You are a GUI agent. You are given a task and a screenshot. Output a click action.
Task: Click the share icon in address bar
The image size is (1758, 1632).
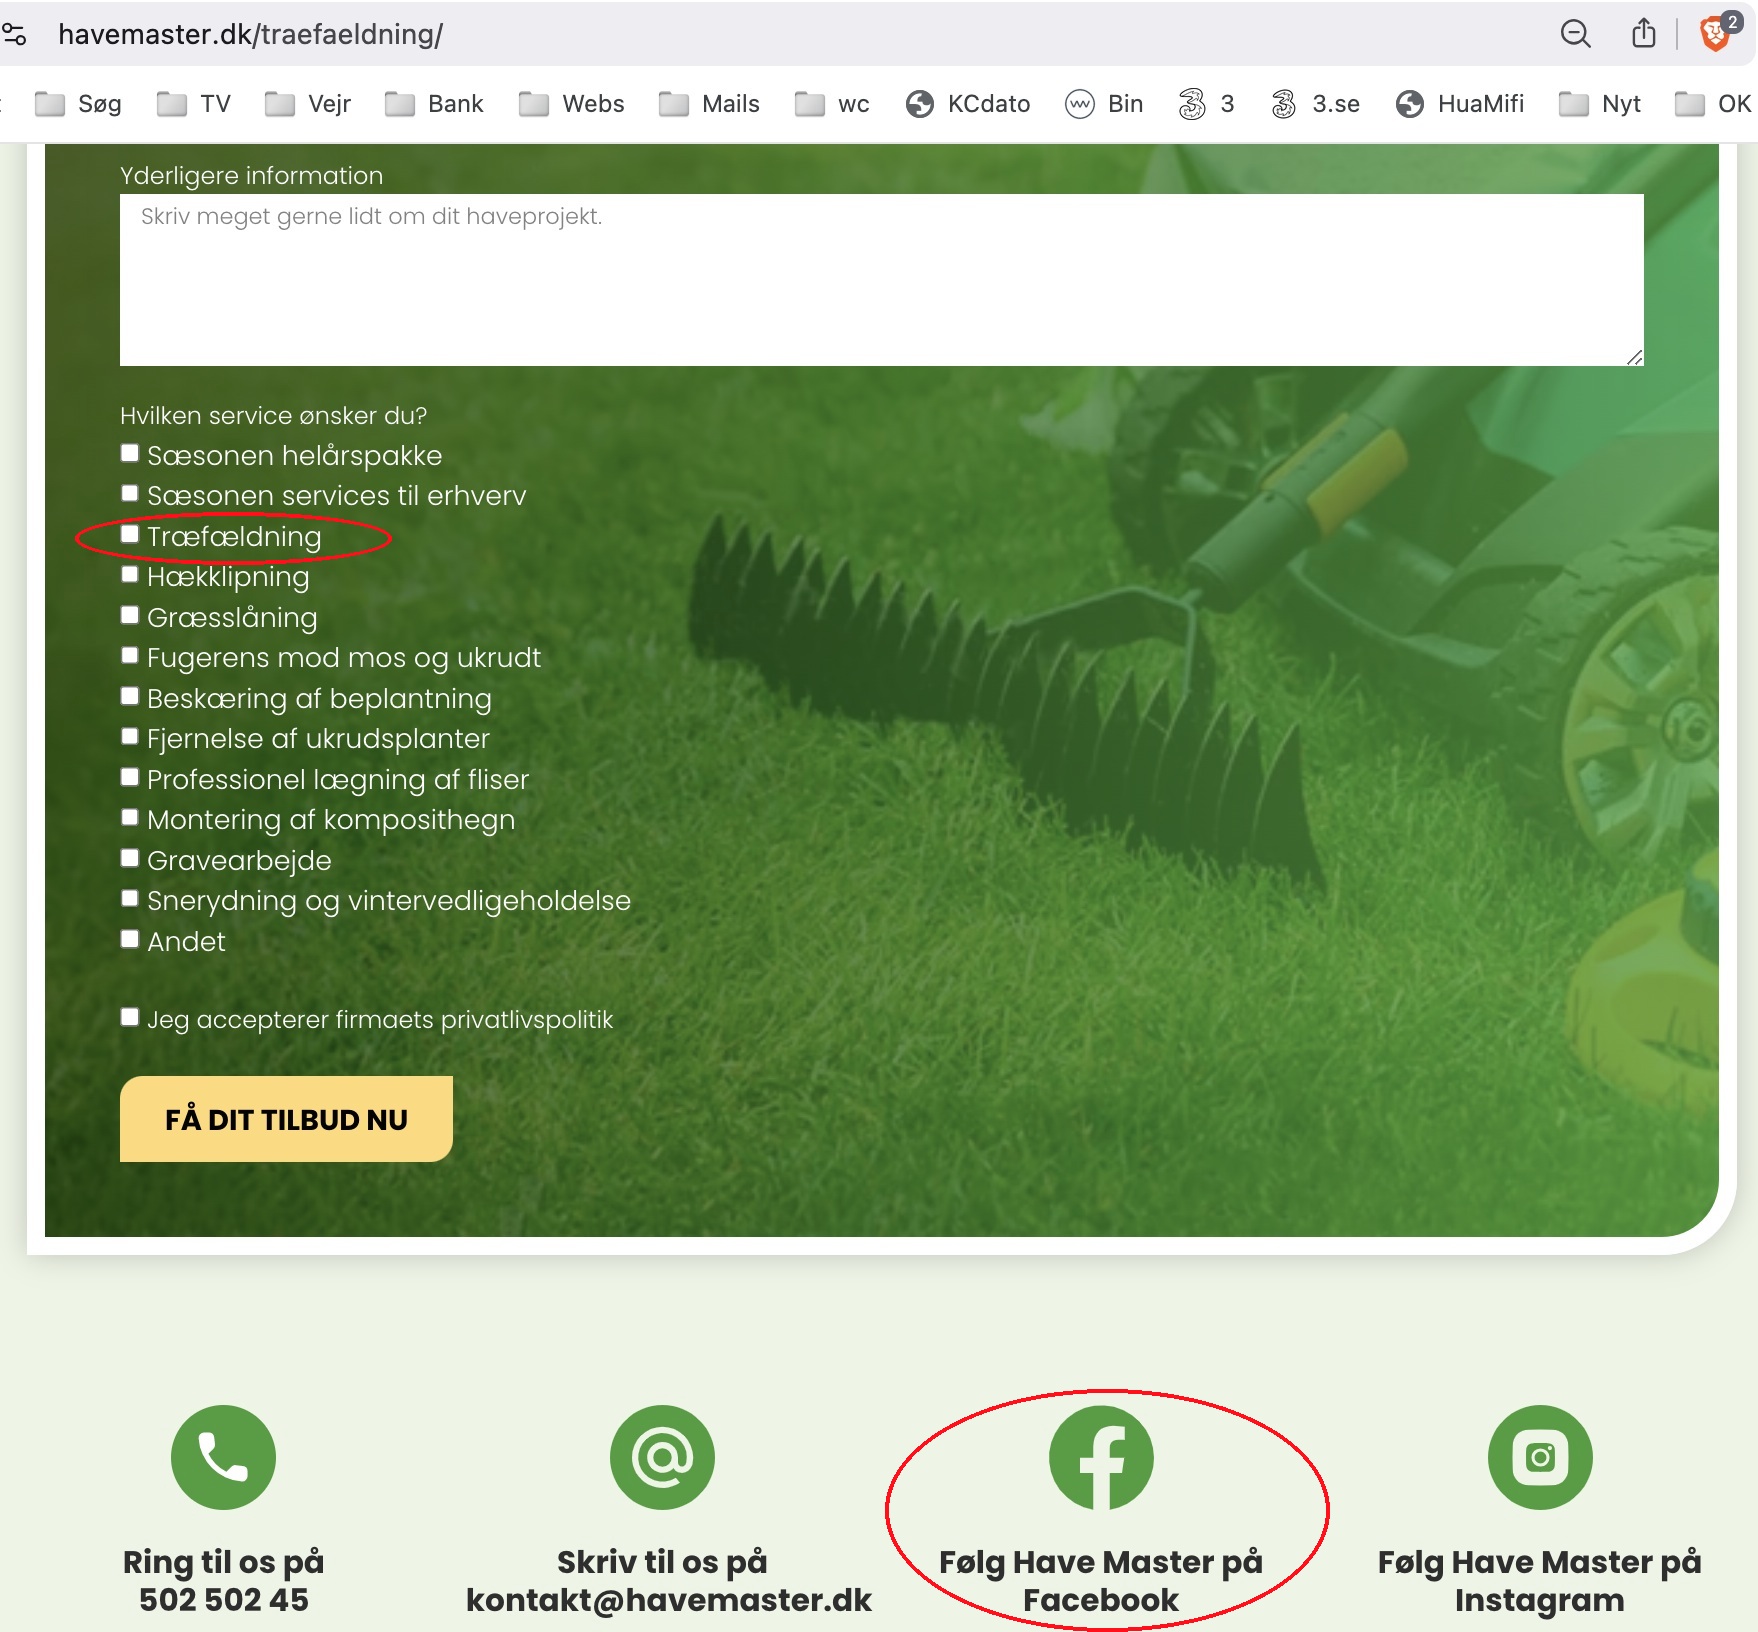pos(1643,34)
